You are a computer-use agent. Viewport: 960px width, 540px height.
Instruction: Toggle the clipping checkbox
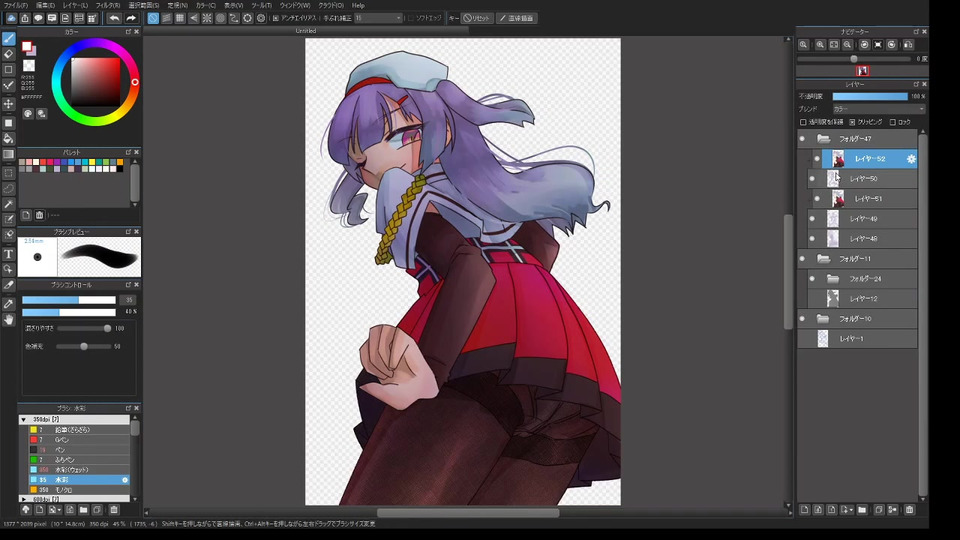pos(852,122)
